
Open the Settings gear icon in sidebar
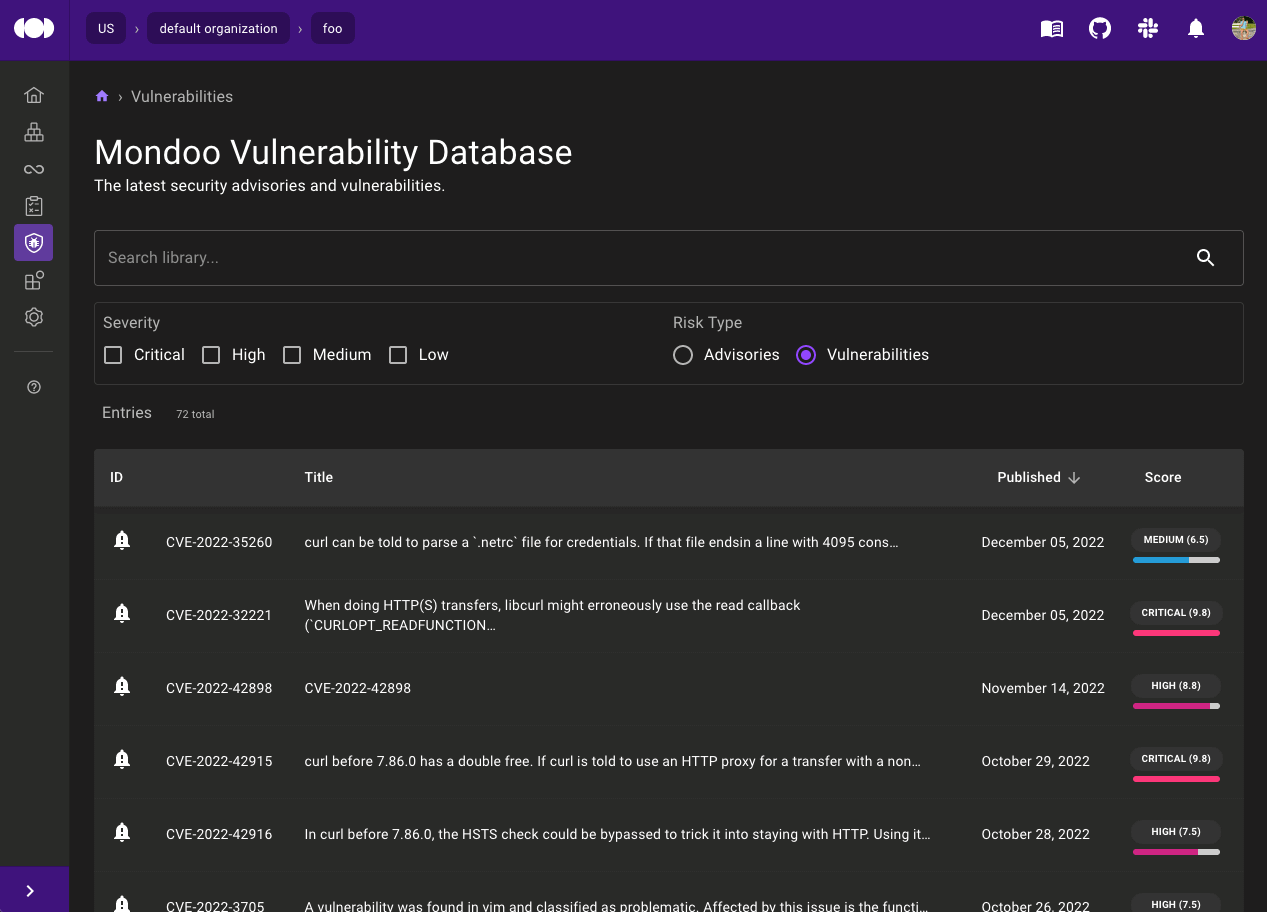click(x=33, y=317)
